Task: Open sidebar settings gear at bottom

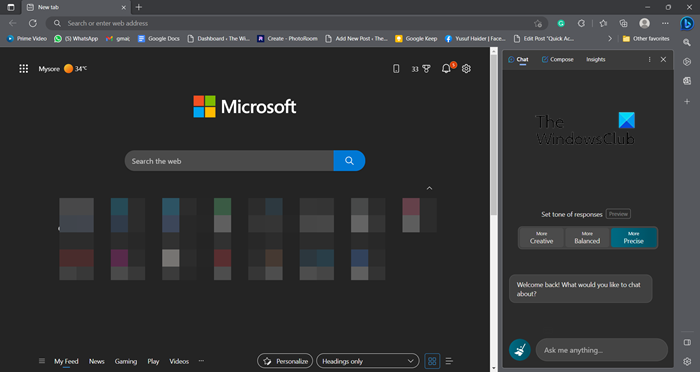Action: 687,361
